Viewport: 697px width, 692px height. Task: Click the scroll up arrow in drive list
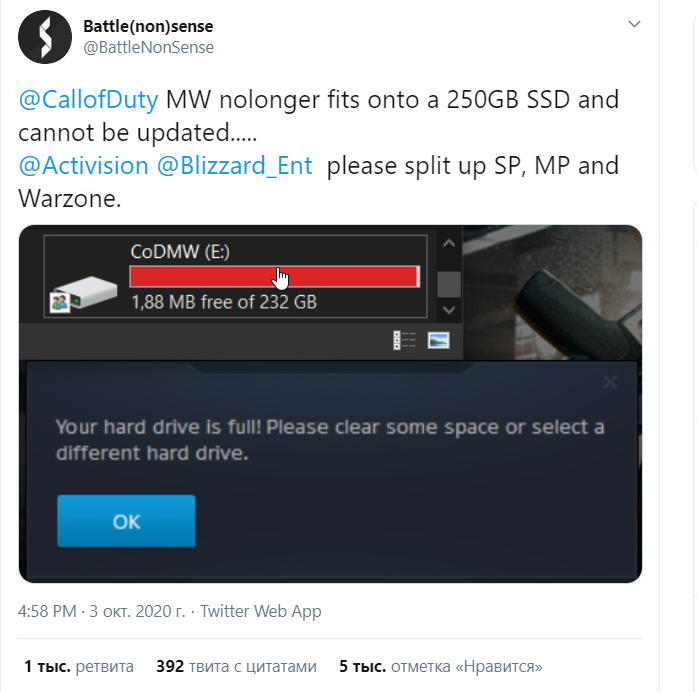(449, 243)
